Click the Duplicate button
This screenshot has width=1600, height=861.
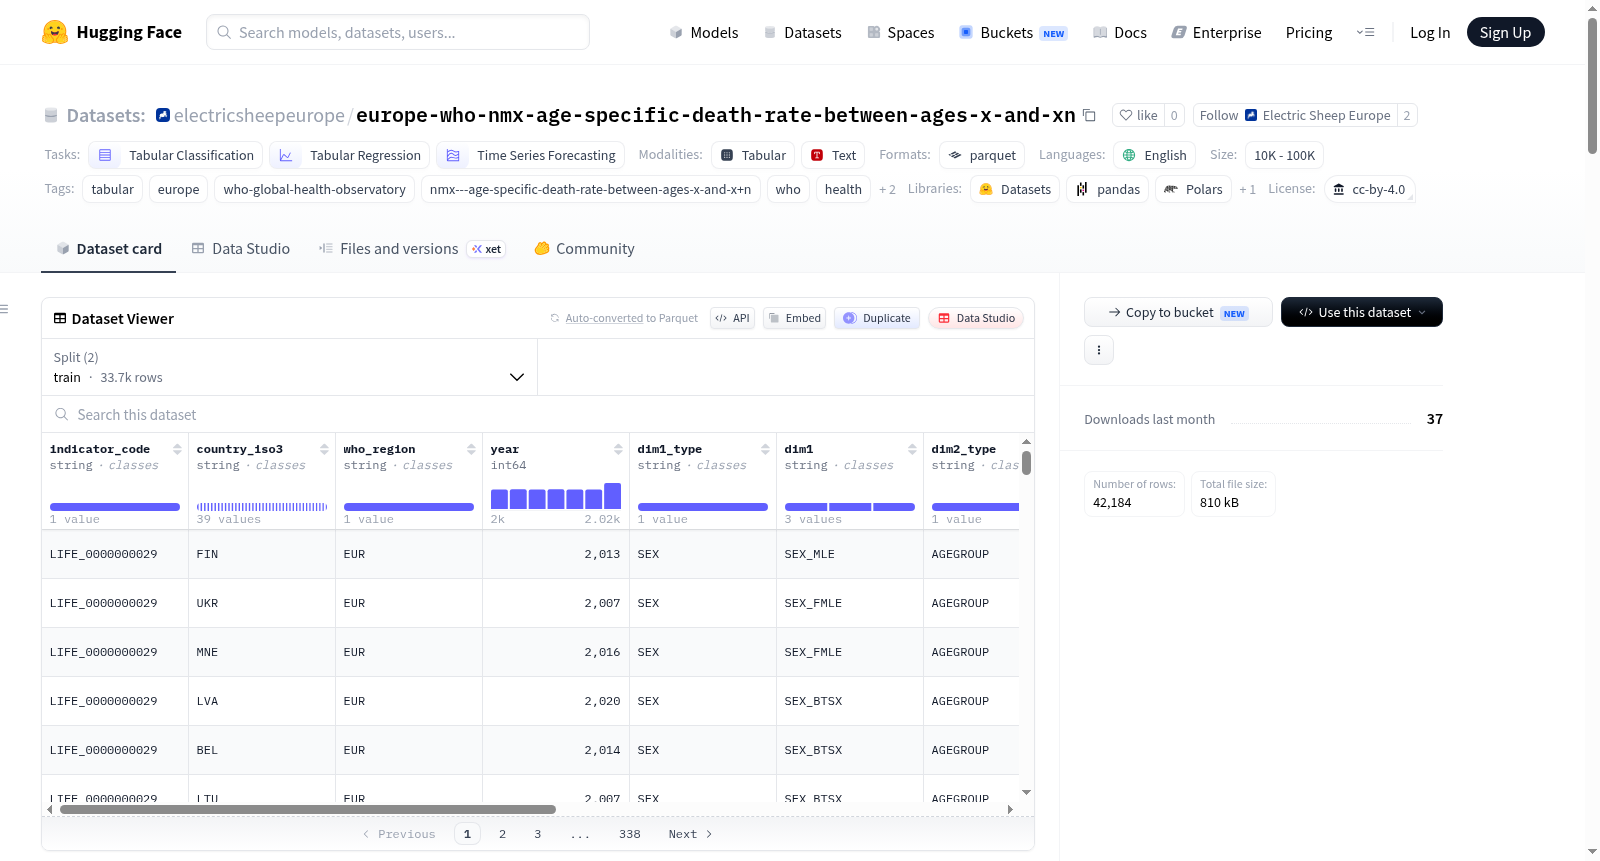876,318
